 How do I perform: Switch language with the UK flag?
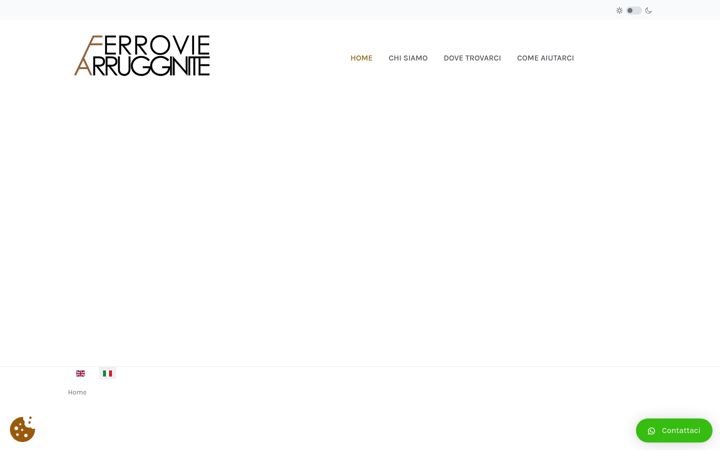pyautogui.click(x=80, y=373)
